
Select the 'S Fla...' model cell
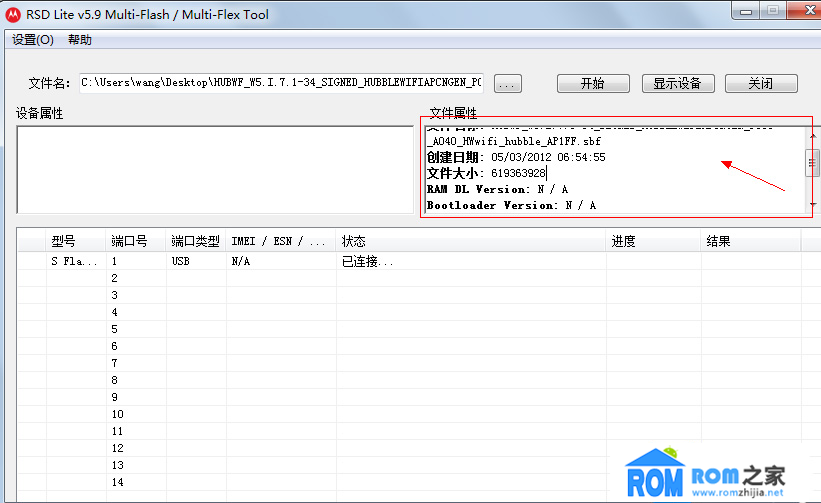pyautogui.click(x=74, y=261)
